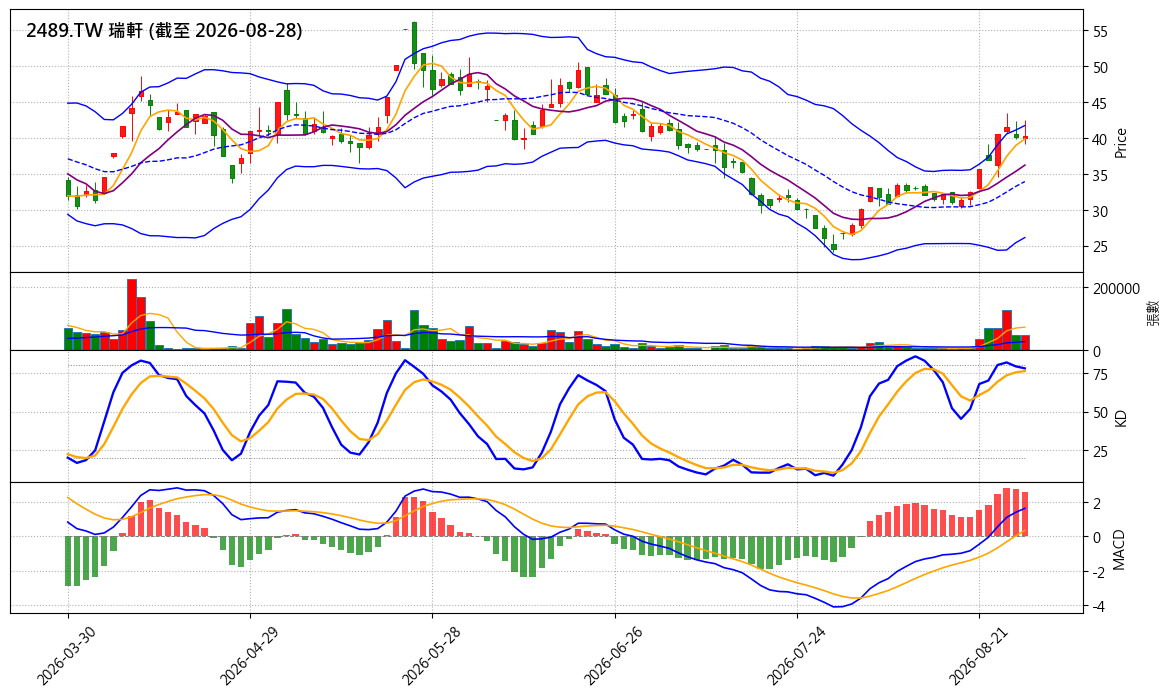Click the date label 2026-06-26

pyautogui.click(x=614, y=655)
